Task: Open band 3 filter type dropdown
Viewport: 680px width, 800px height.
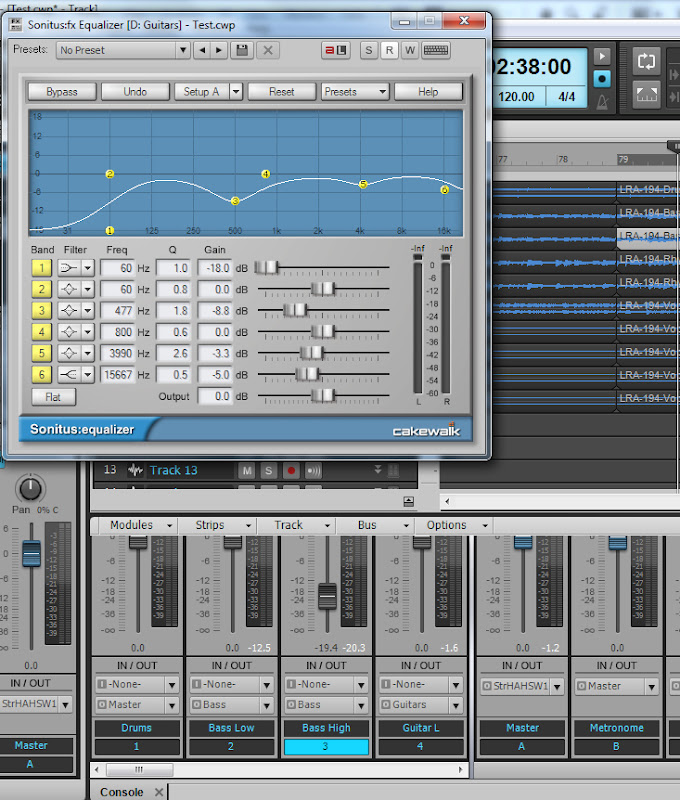Action: coord(87,311)
